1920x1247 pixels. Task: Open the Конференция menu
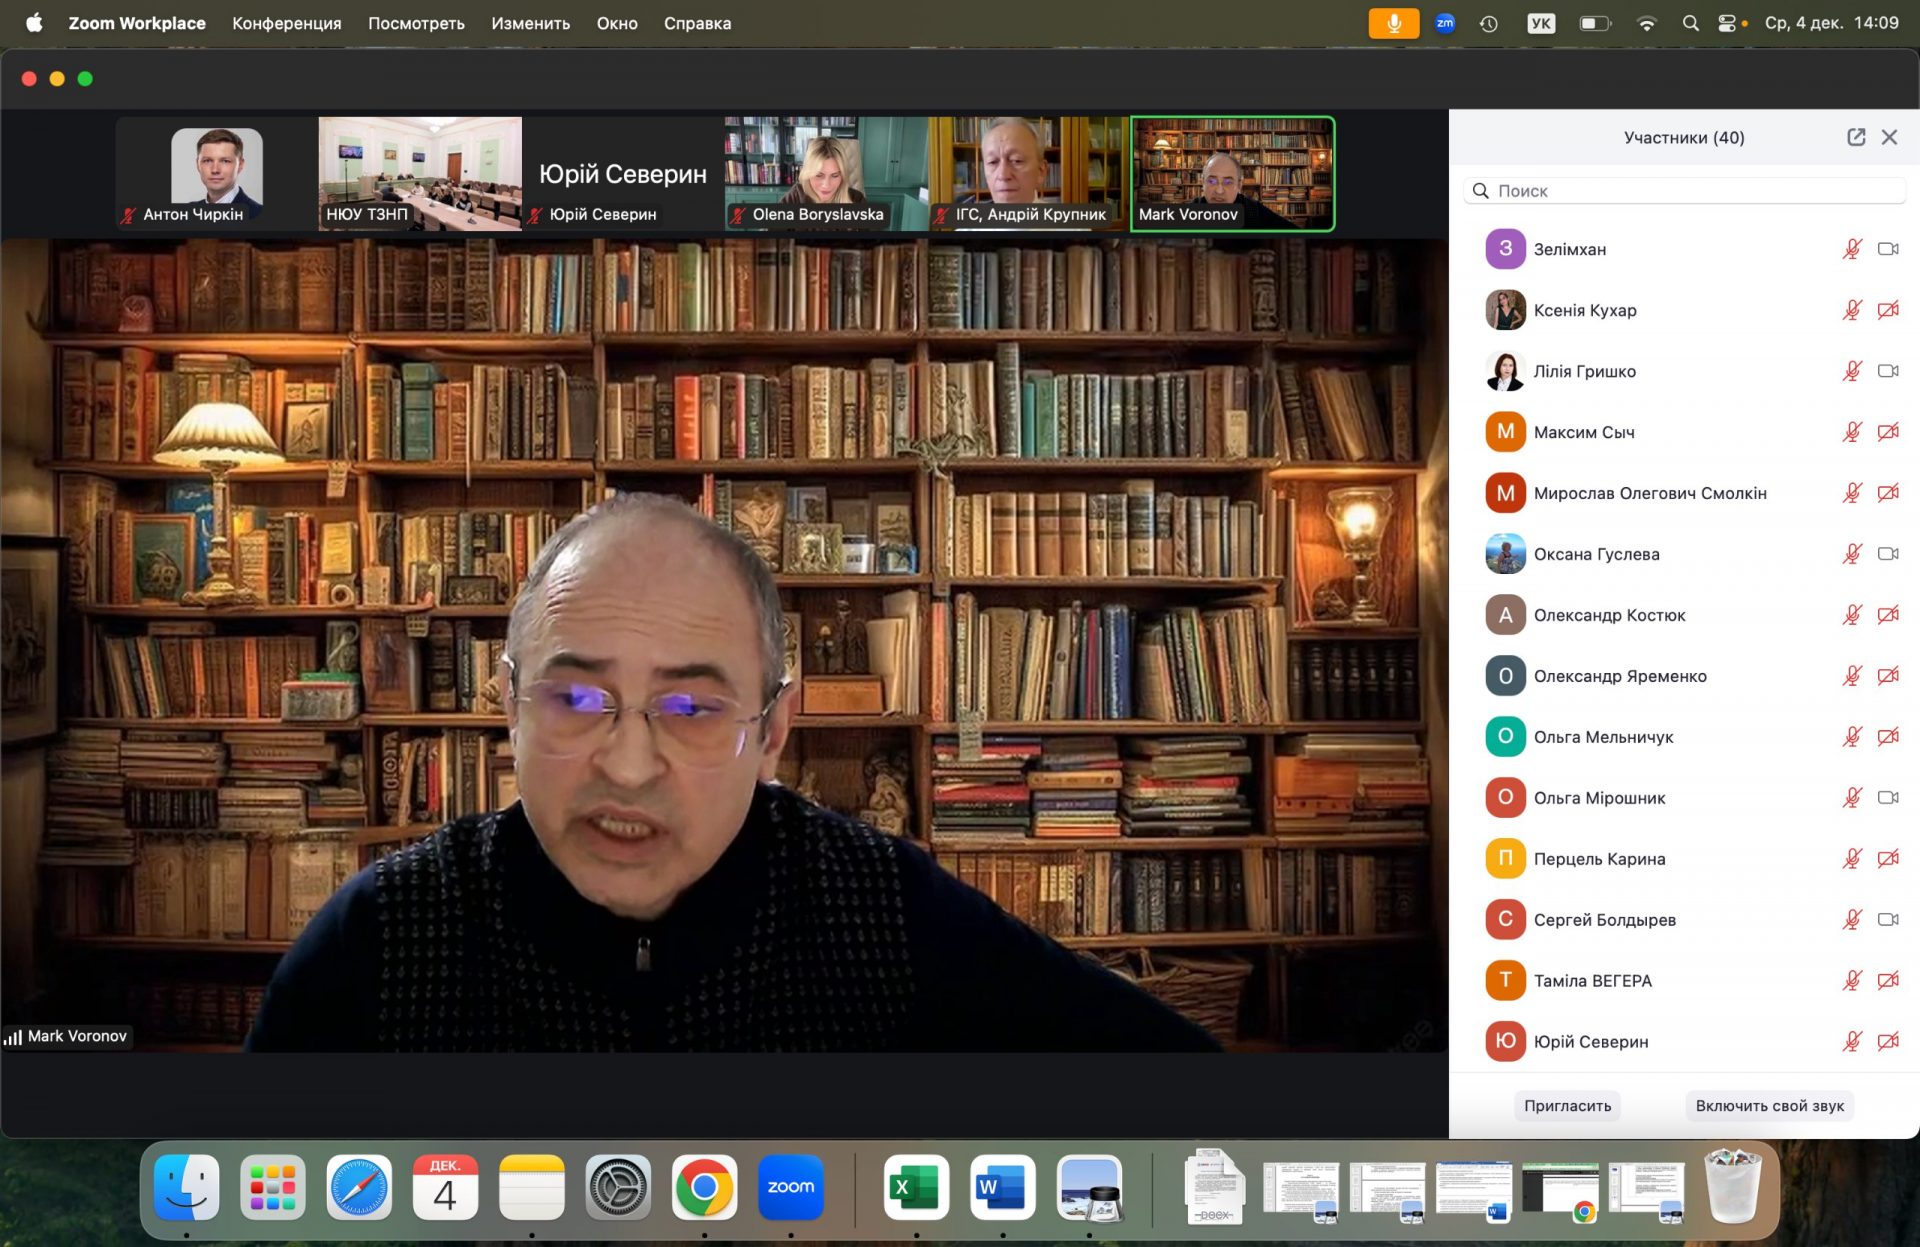287,23
